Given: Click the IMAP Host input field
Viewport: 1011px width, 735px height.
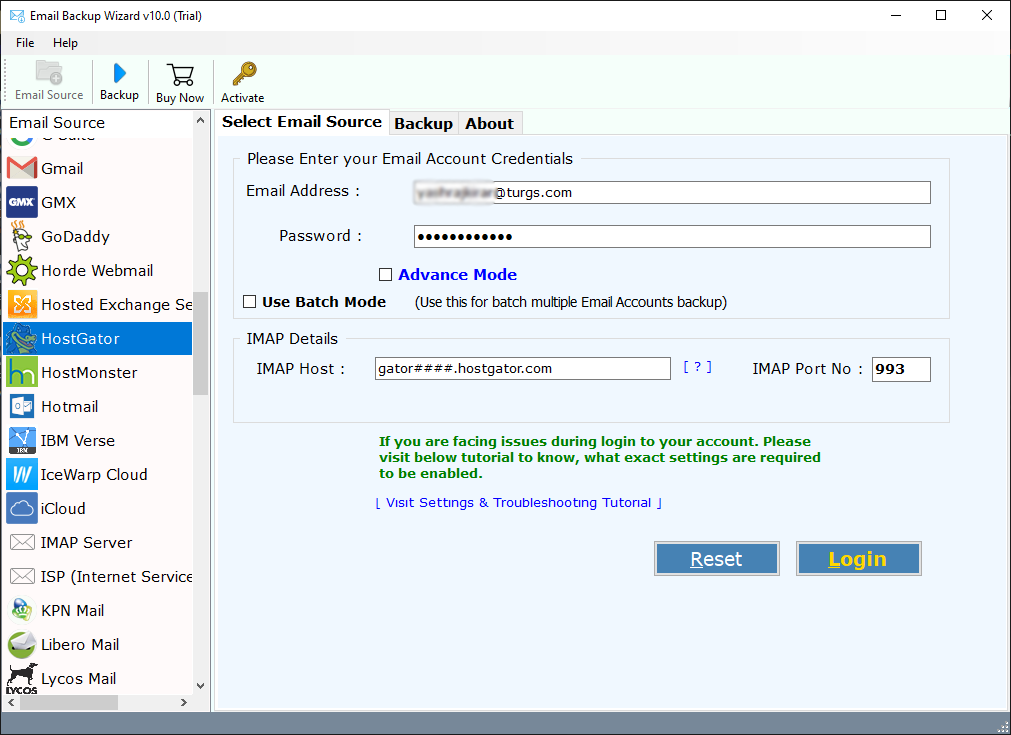Looking at the screenshot, I should pyautogui.click(x=523, y=369).
